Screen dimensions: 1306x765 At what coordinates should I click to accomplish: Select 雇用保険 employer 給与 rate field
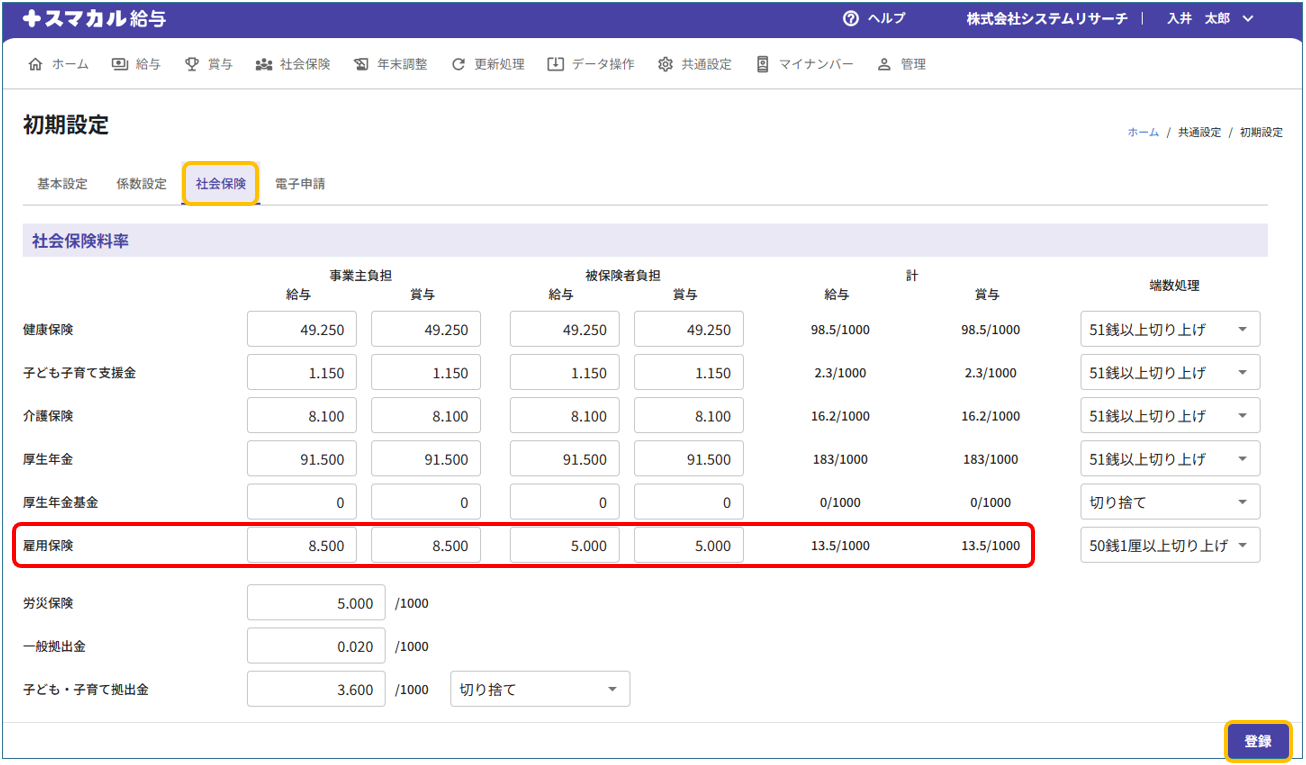(302, 546)
